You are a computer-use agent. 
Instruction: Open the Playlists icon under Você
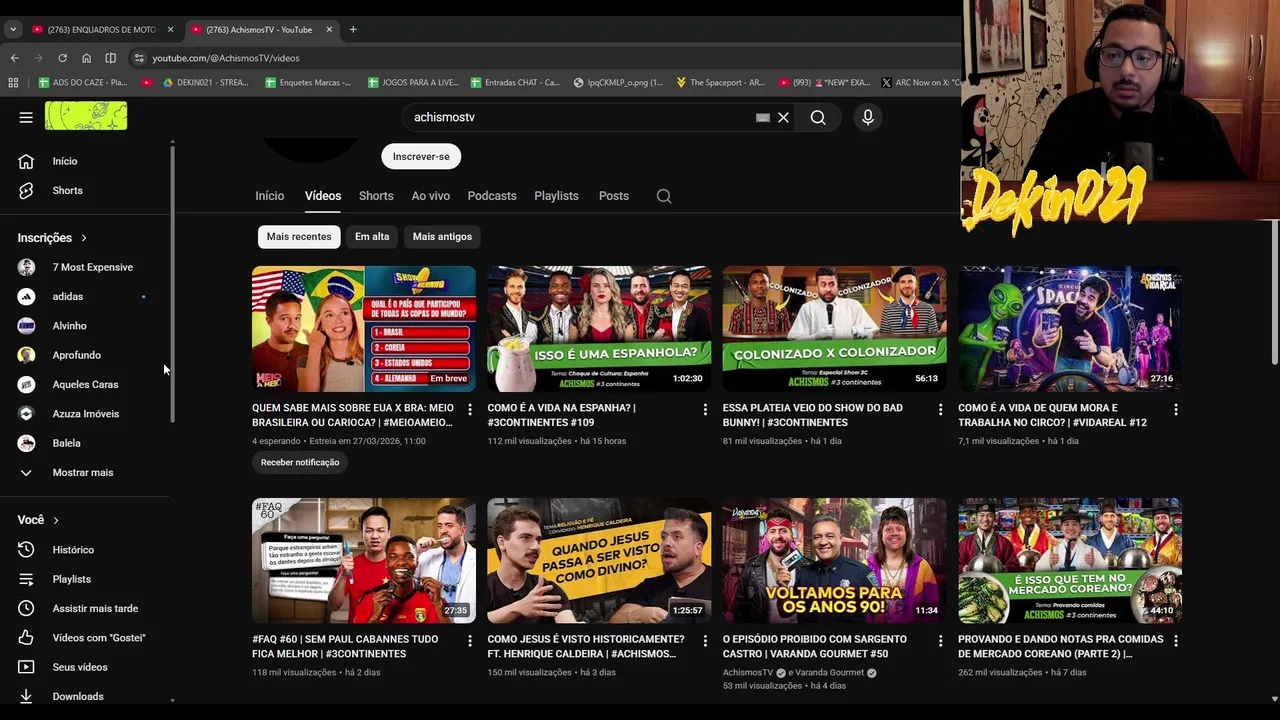point(26,579)
